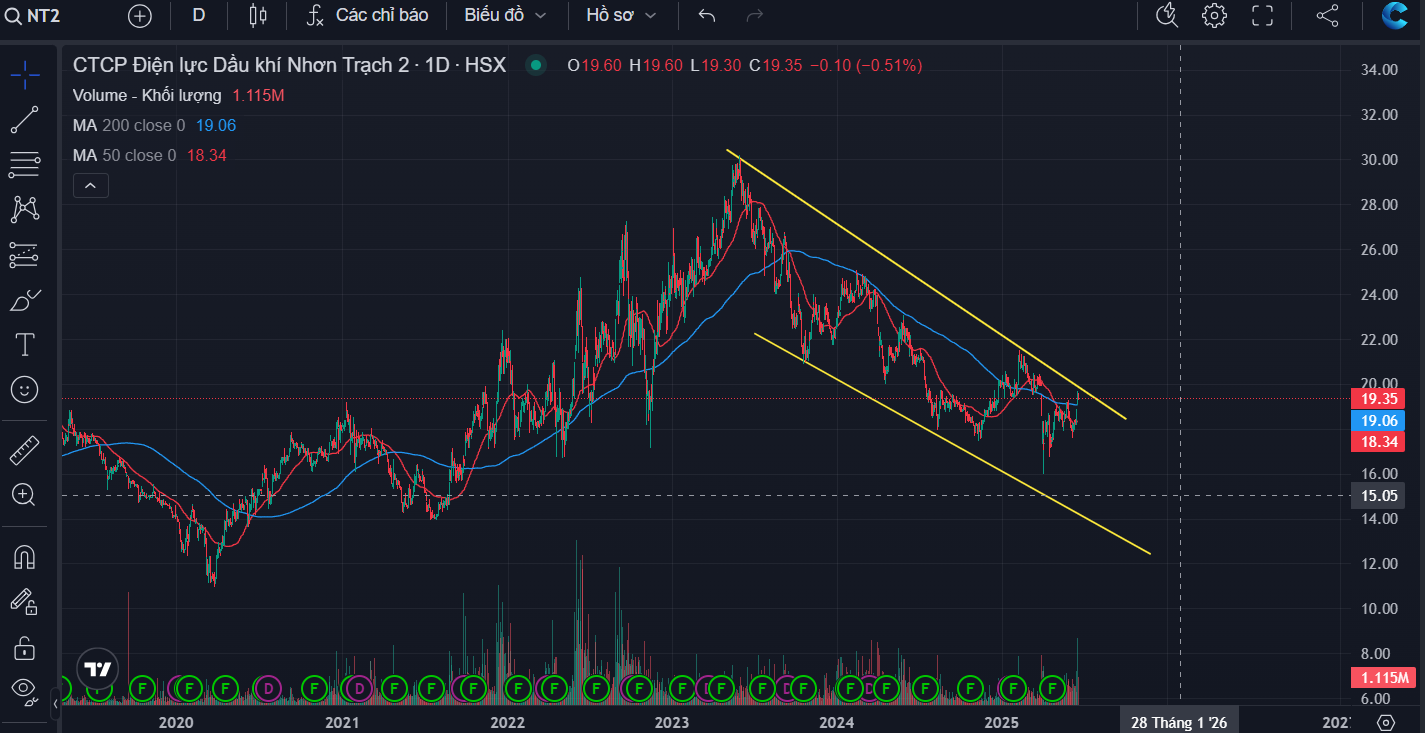
Task: Open the forecasting and measurement tools
Action: point(25,255)
